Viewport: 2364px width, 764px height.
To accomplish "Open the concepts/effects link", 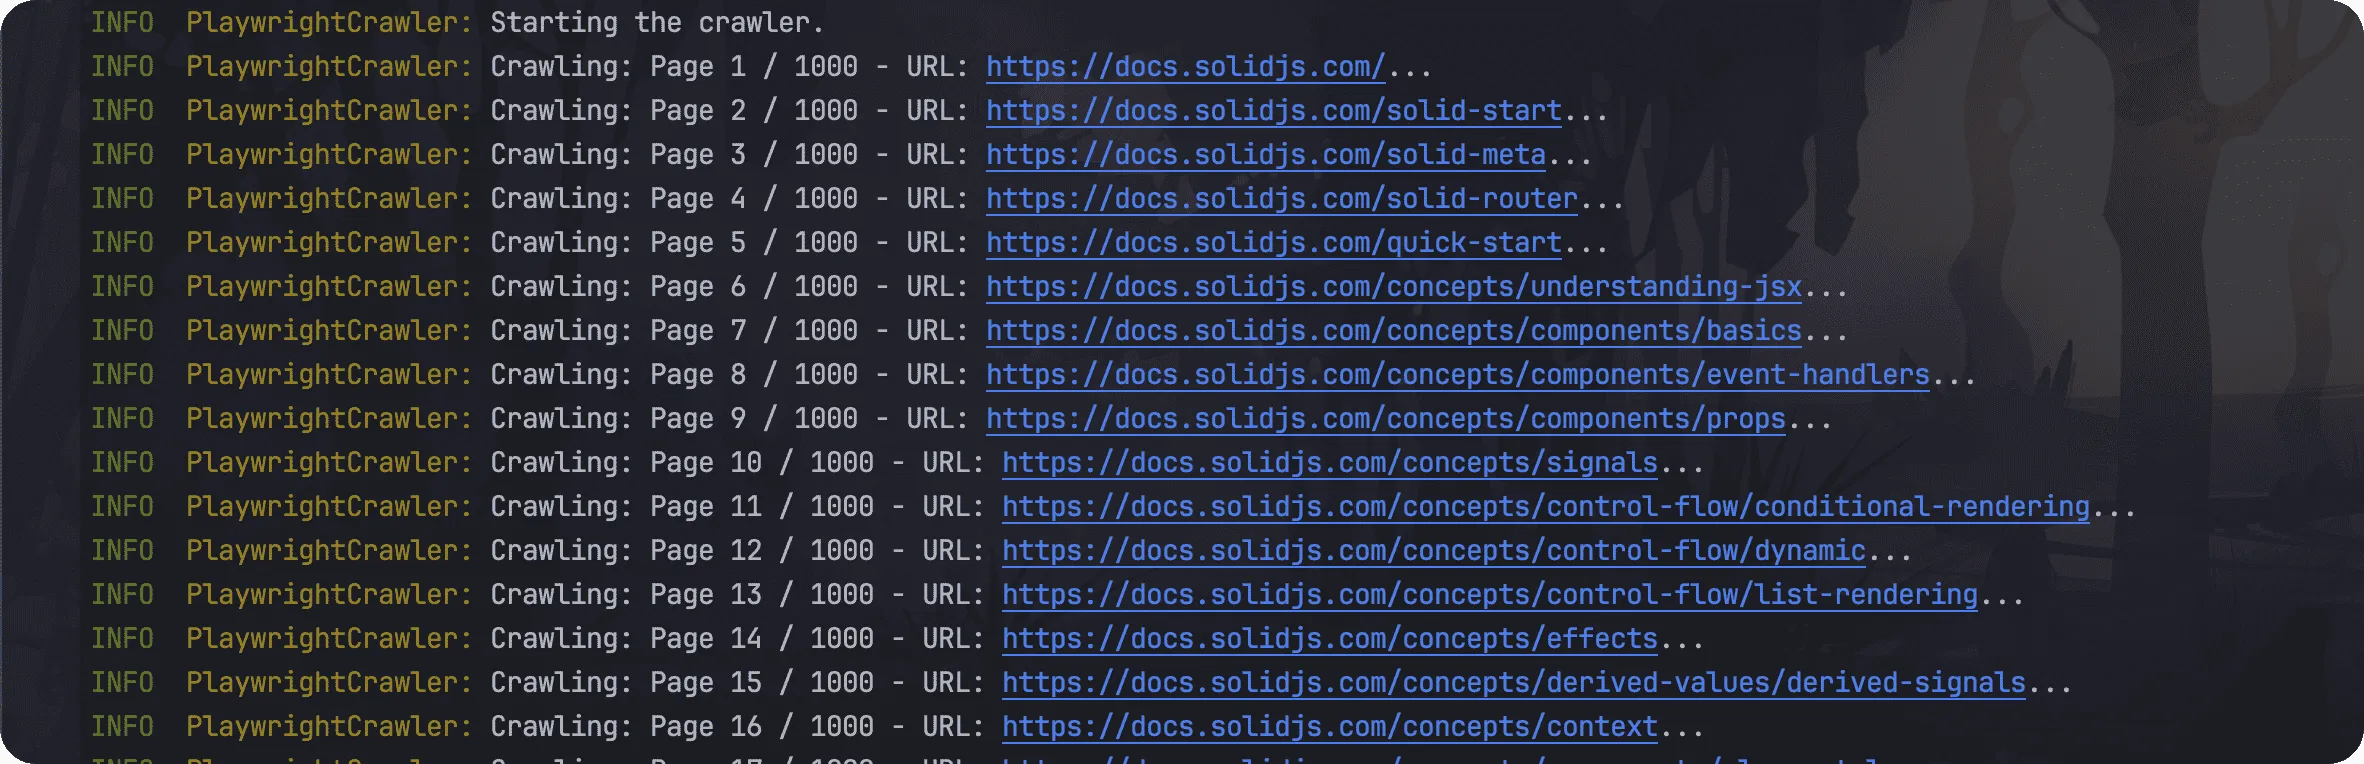I will (1330, 639).
